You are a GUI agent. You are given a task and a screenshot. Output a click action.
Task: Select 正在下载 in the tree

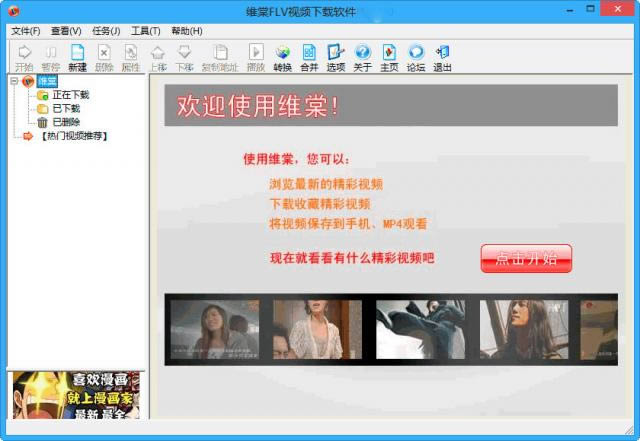pos(70,95)
